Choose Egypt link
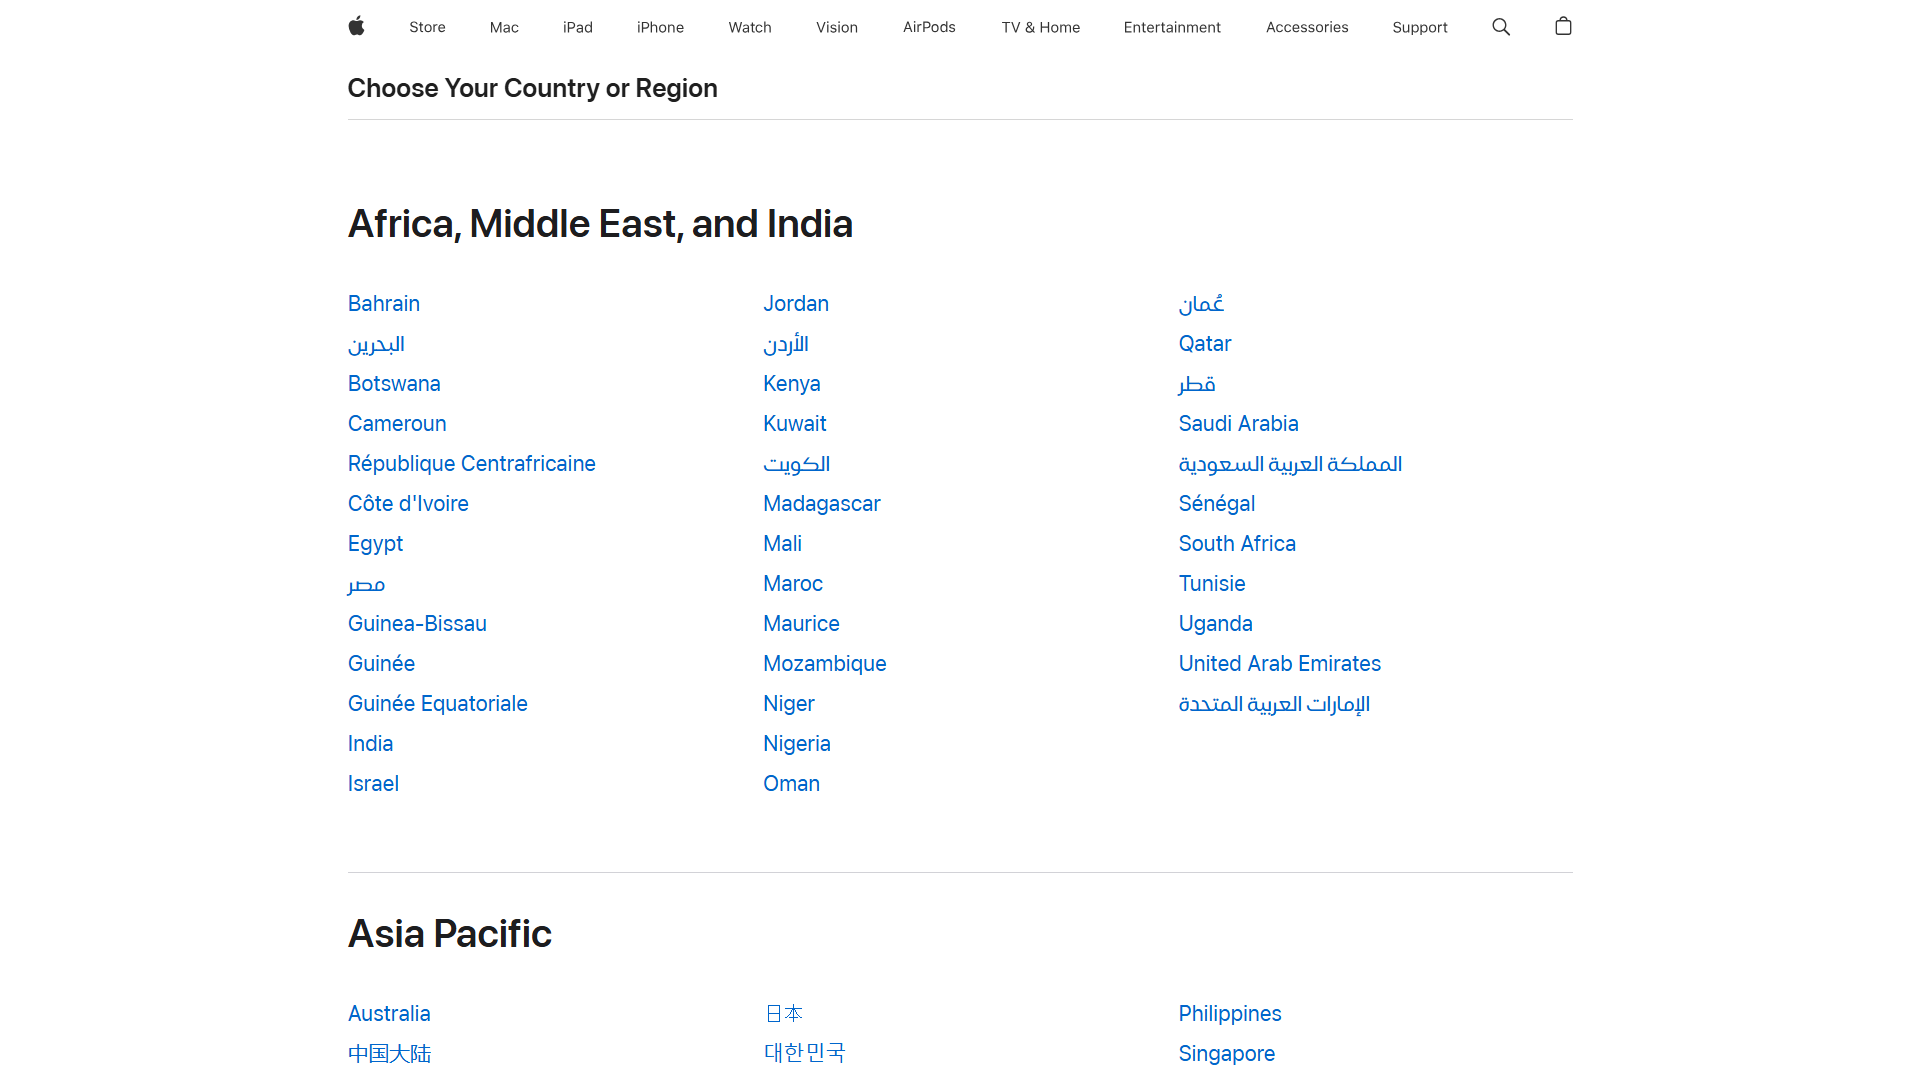Viewport: 1920px width, 1080px height. (375, 544)
